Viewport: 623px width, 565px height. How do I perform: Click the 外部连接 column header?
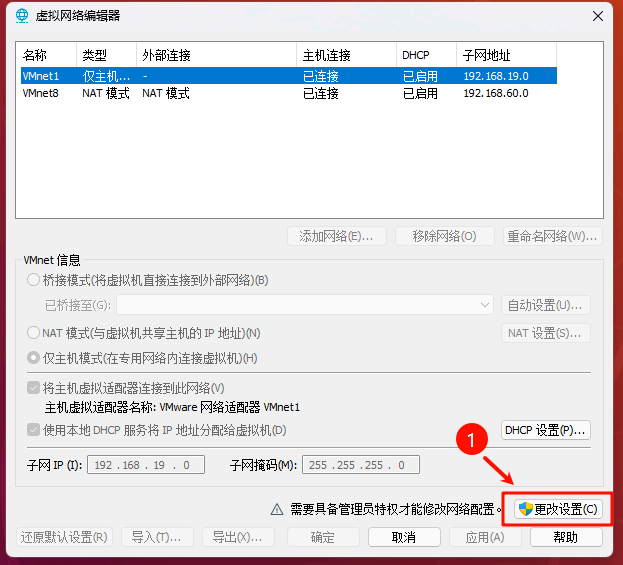click(x=217, y=55)
